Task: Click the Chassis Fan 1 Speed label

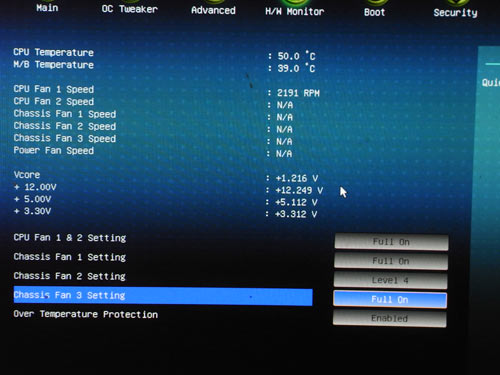Action: pyautogui.click(x=65, y=114)
